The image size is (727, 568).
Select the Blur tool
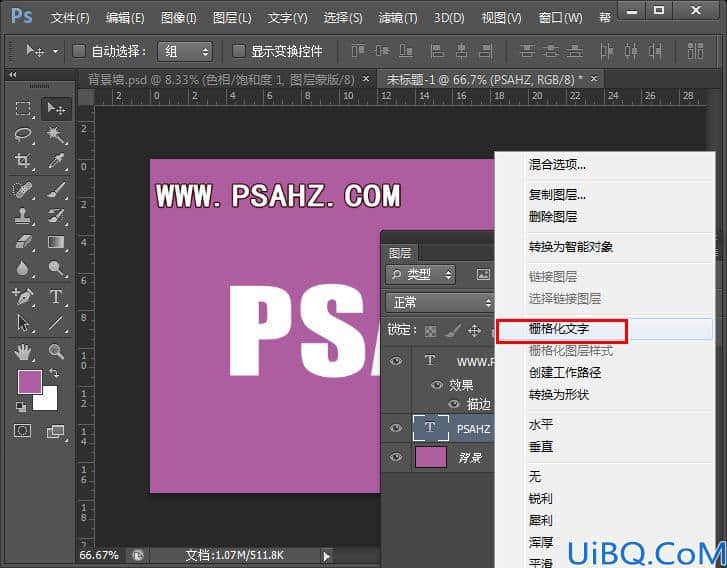[x=23, y=268]
